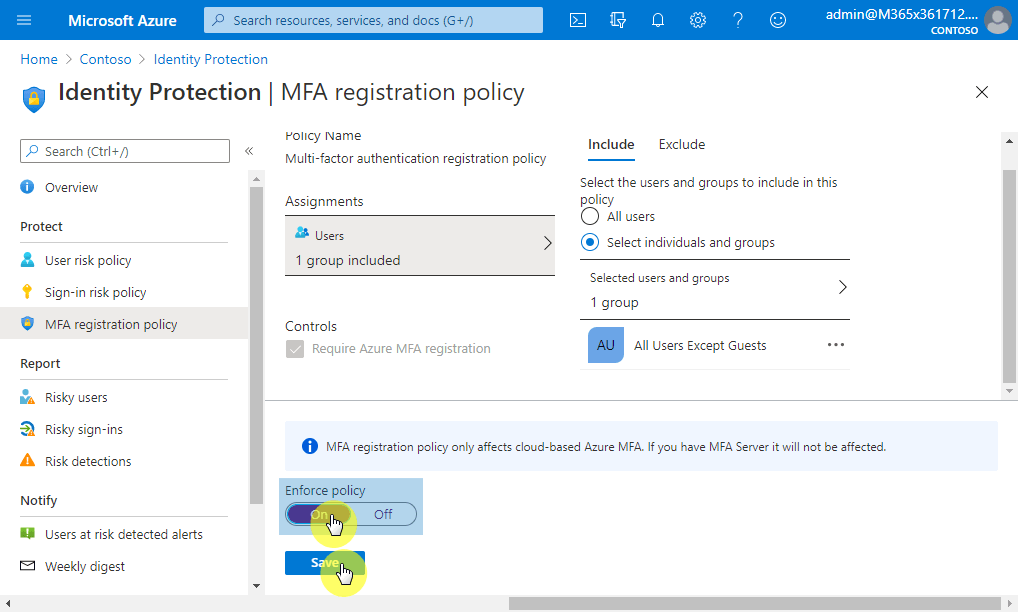Collapse the sidebar with double chevron
This screenshot has width=1018, height=612.
pos(249,151)
